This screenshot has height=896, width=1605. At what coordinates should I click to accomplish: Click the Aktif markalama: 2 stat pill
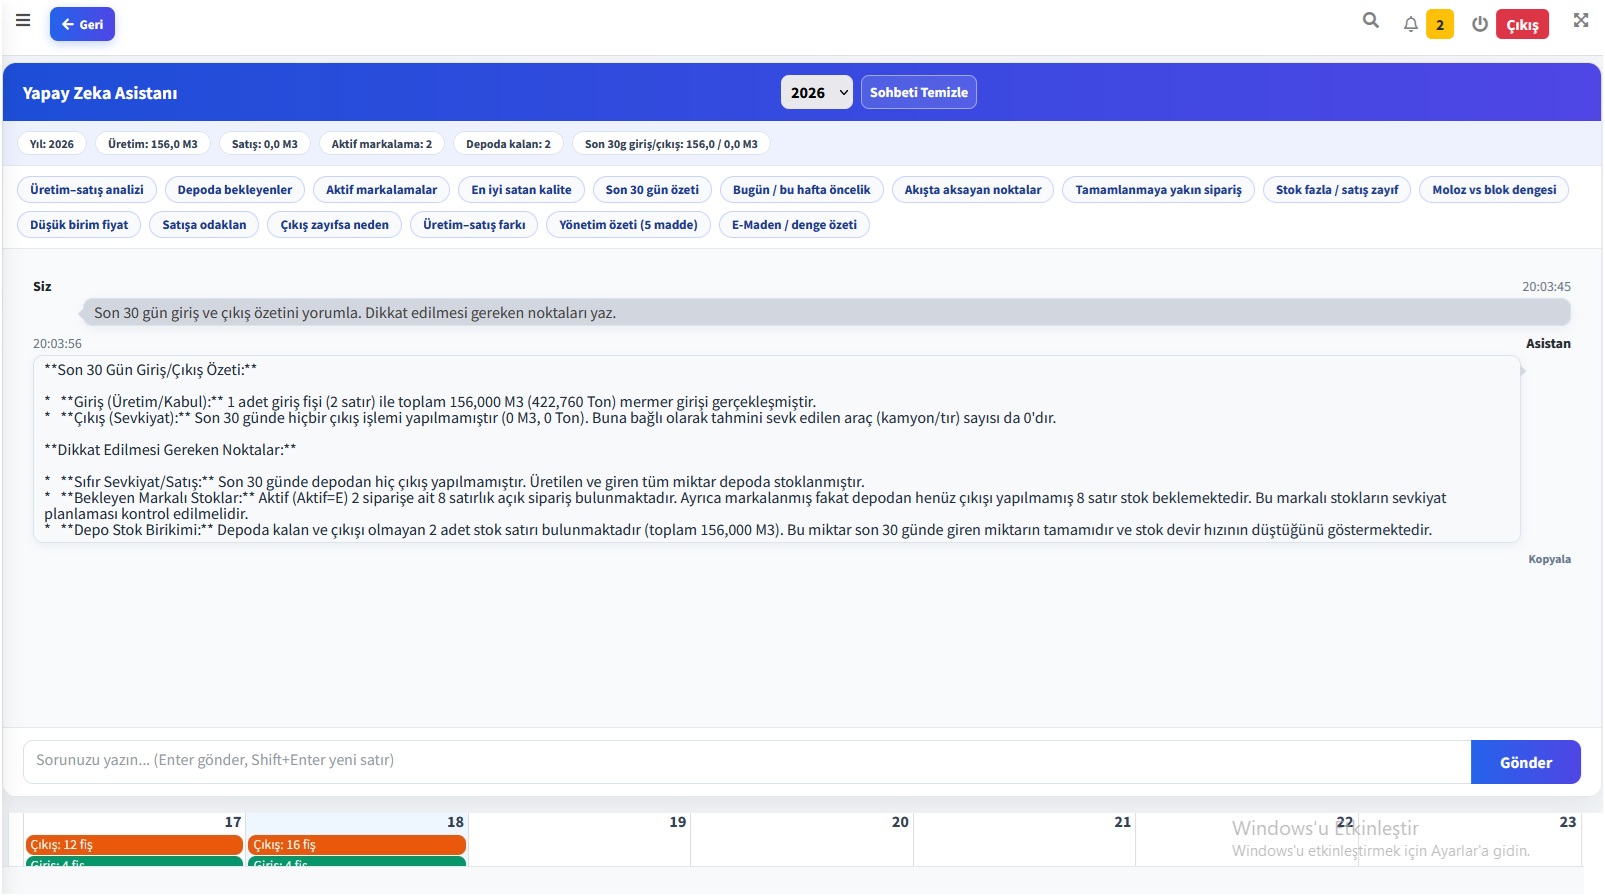(382, 144)
